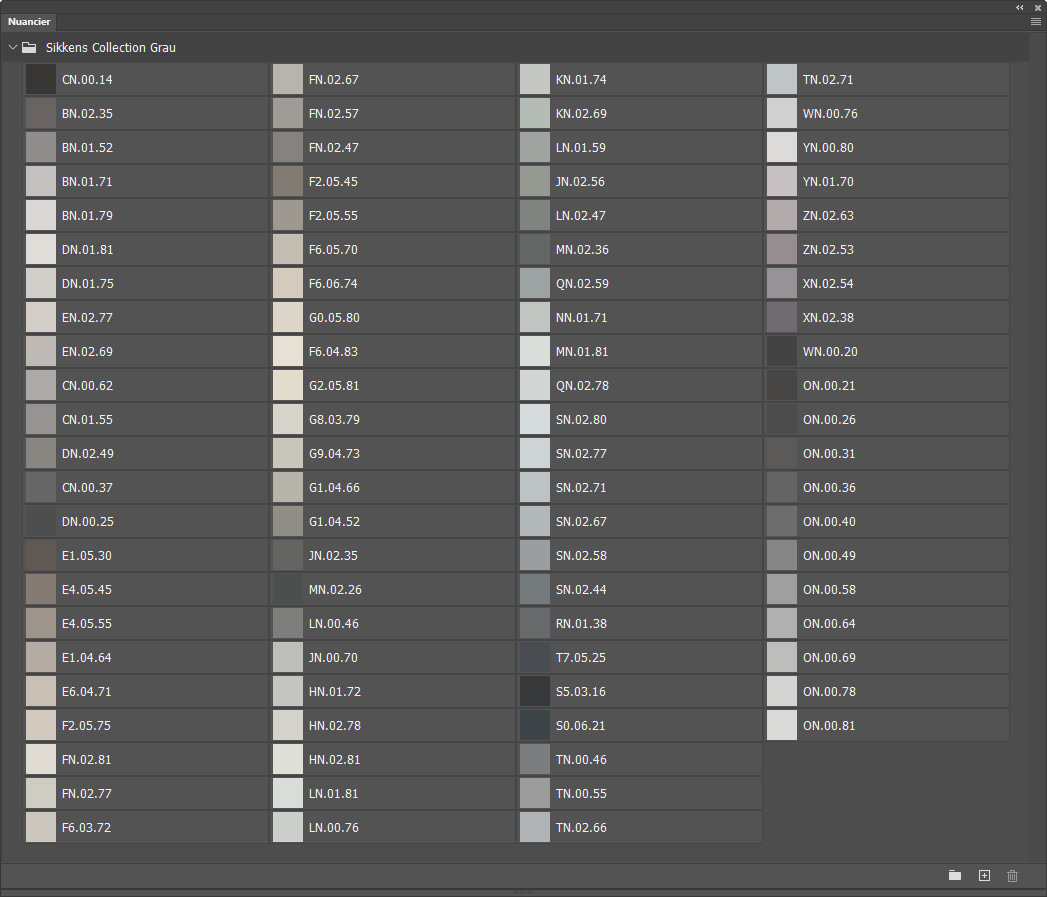
Task: Click the label DN.00.25
Action: [87, 522]
